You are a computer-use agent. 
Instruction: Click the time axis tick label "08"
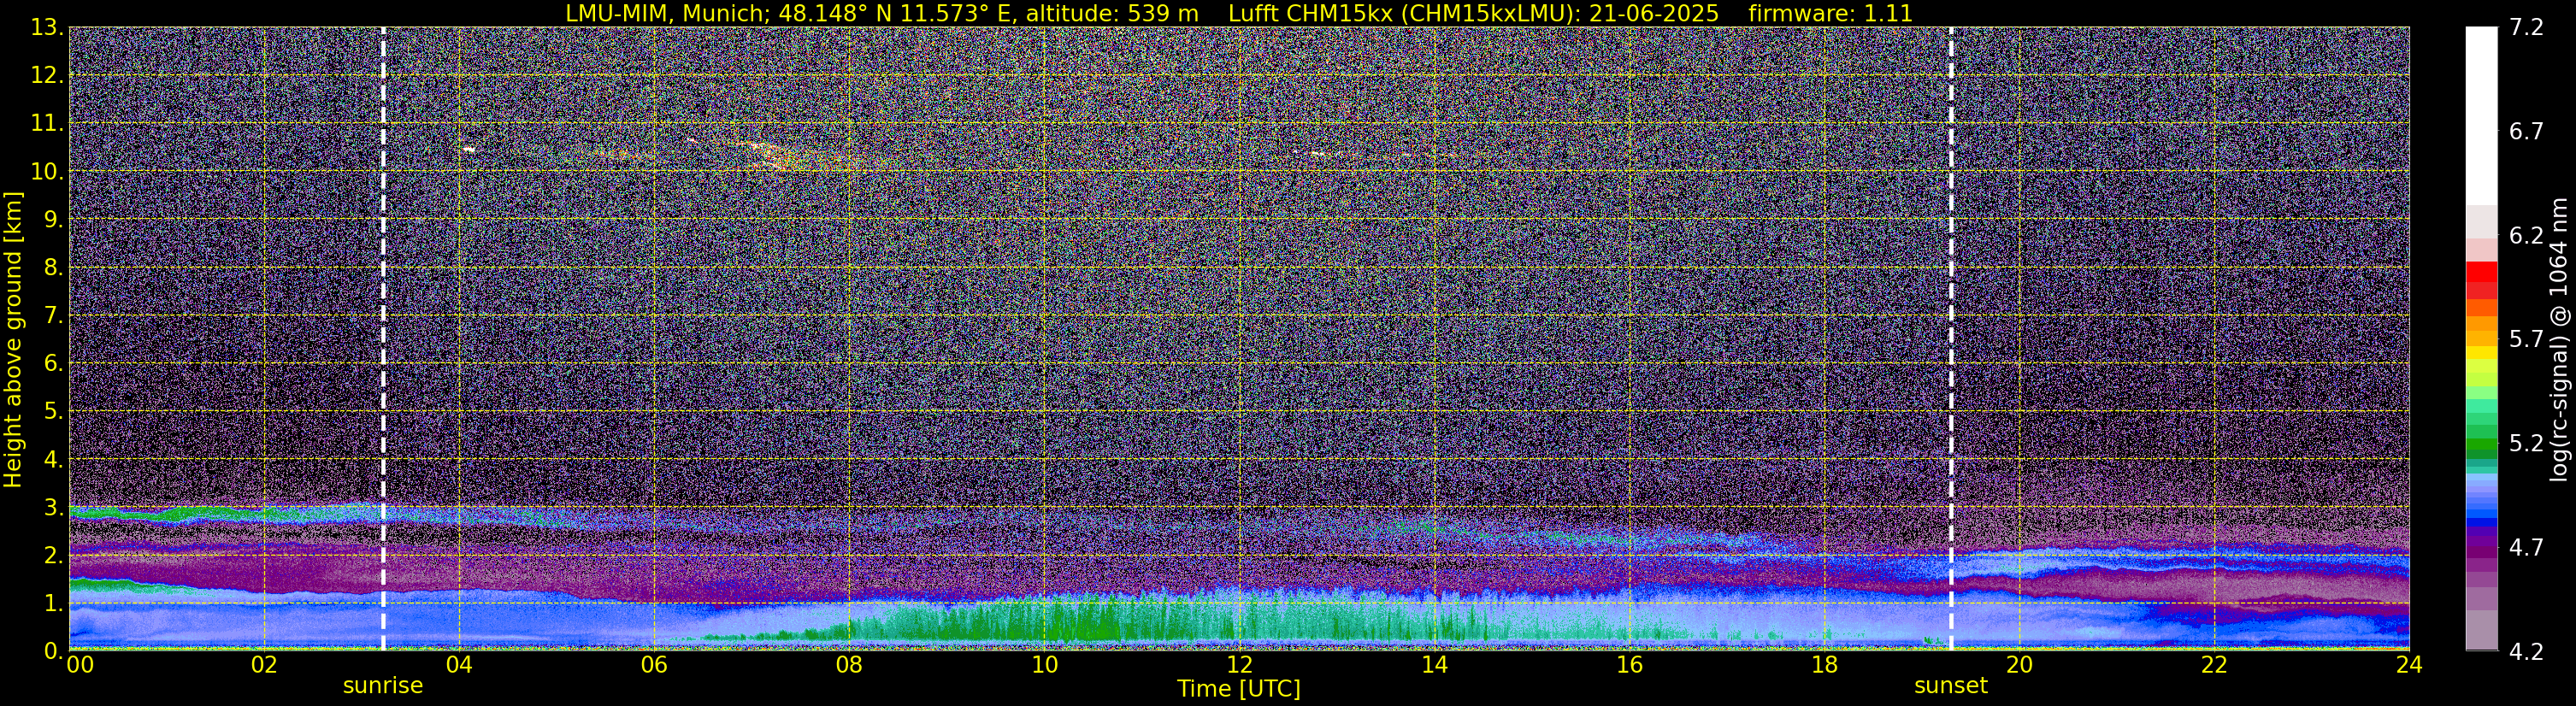tap(849, 665)
